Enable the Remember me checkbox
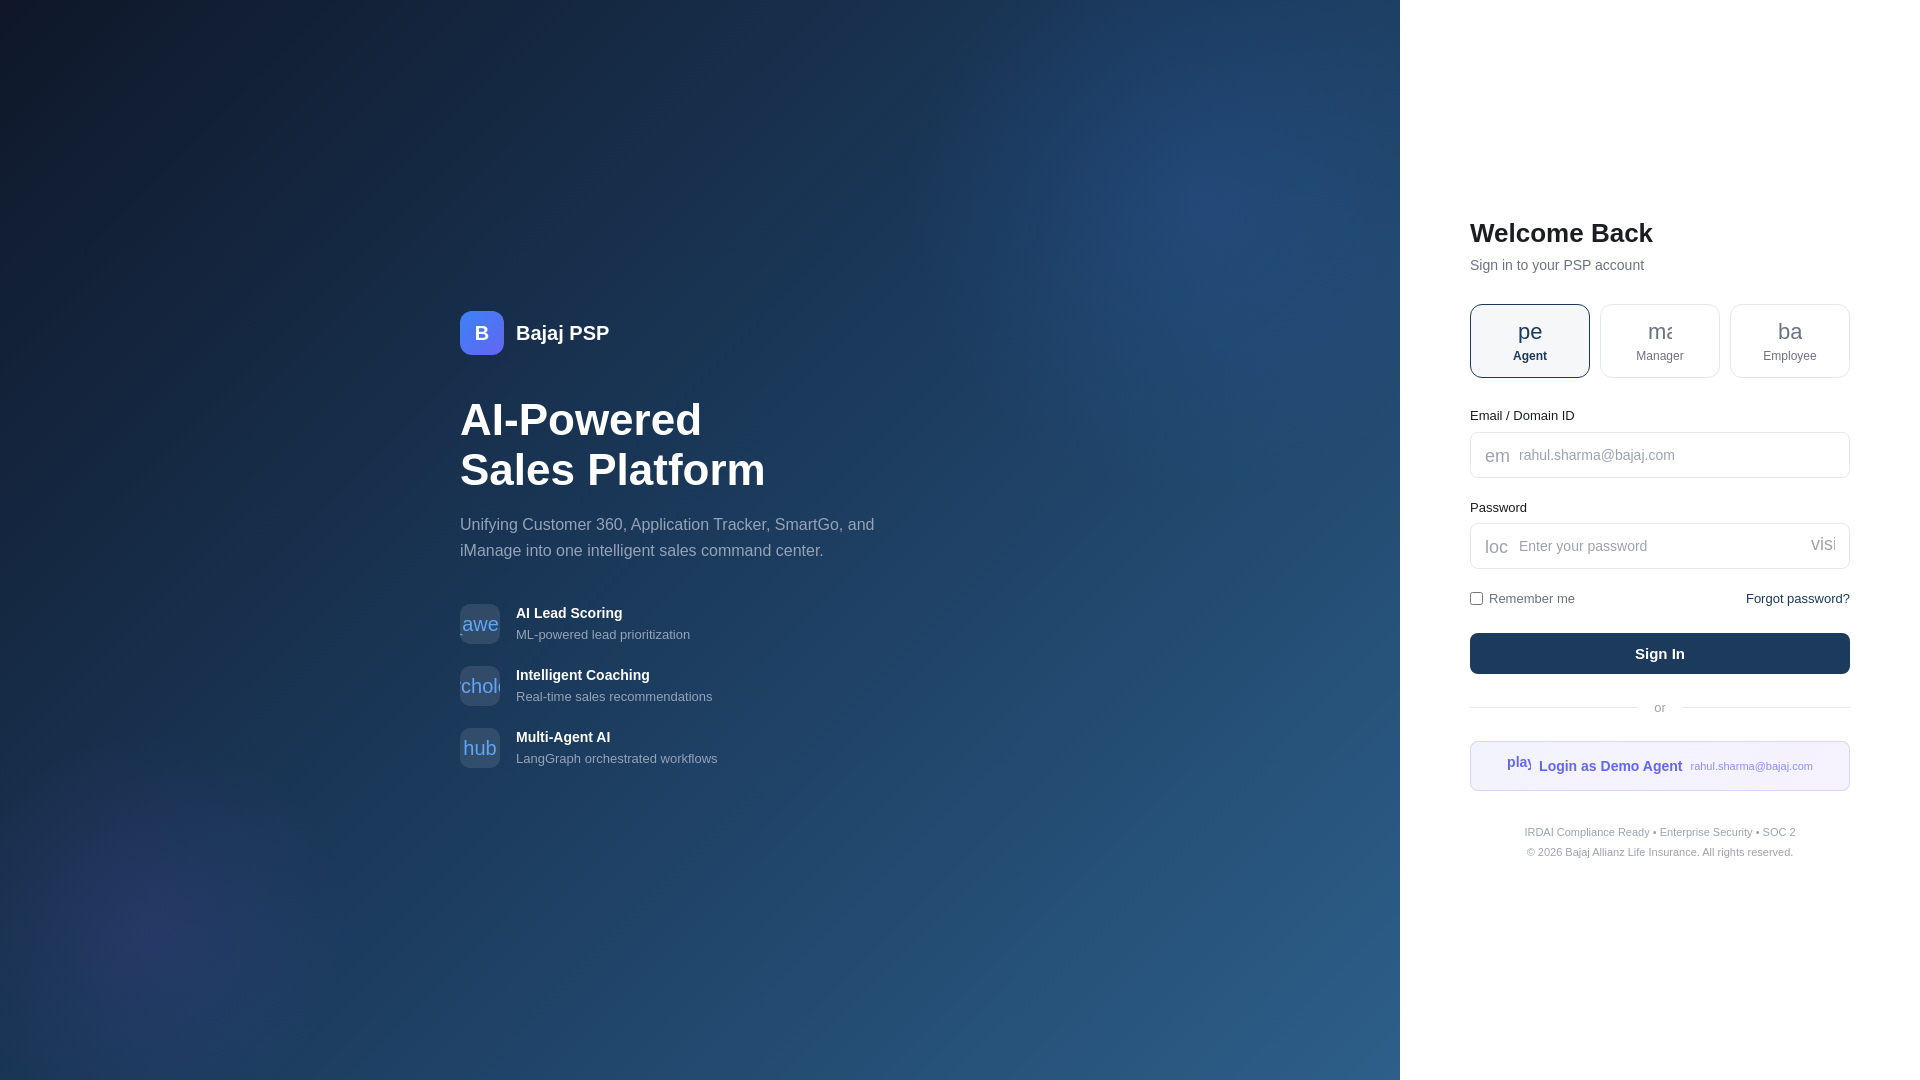 [1476, 599]
